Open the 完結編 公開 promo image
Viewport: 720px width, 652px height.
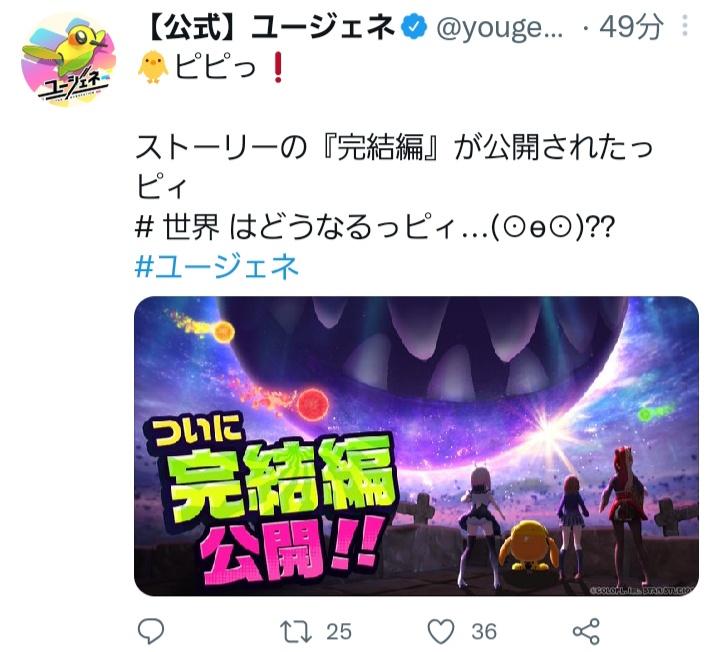[416, 446]
